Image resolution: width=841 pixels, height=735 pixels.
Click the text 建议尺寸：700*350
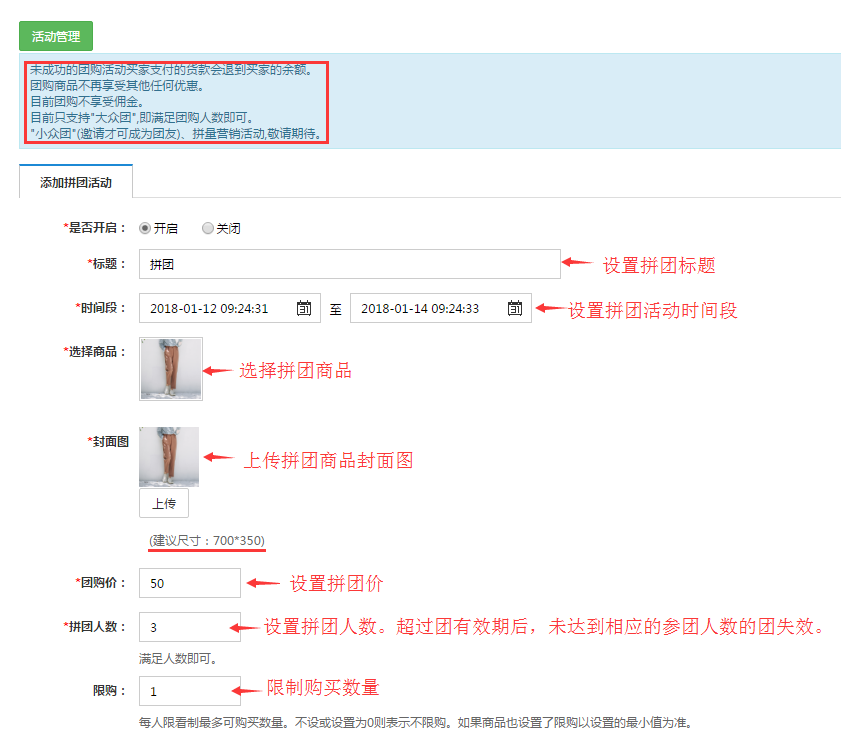(207, 540)
